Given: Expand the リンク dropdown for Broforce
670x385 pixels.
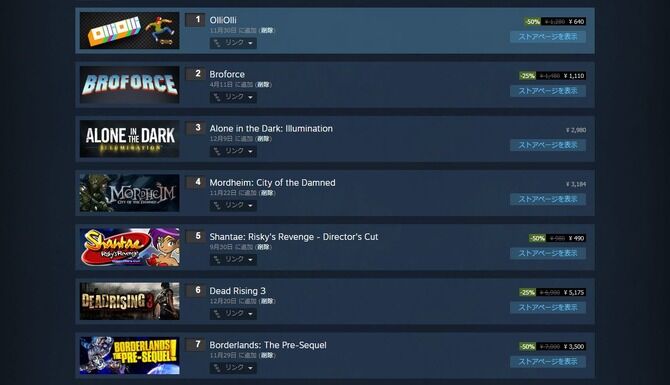Looking at the screenshot, I should (233, 97).
